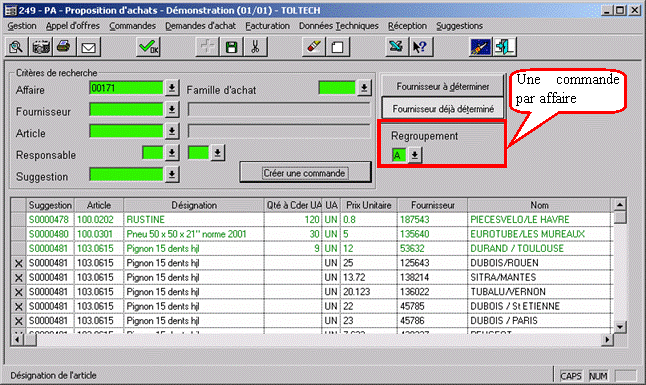The width and height of the screenshot is (646, 385).
Task: Open the Demandes d'achat menu
Action: (x=200, y=26)
